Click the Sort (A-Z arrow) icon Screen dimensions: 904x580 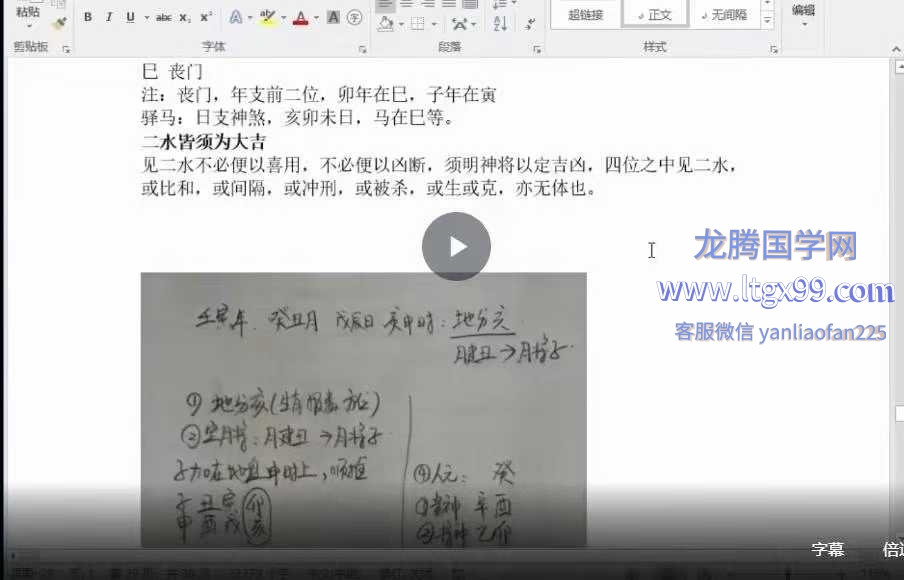click(500, 24)
